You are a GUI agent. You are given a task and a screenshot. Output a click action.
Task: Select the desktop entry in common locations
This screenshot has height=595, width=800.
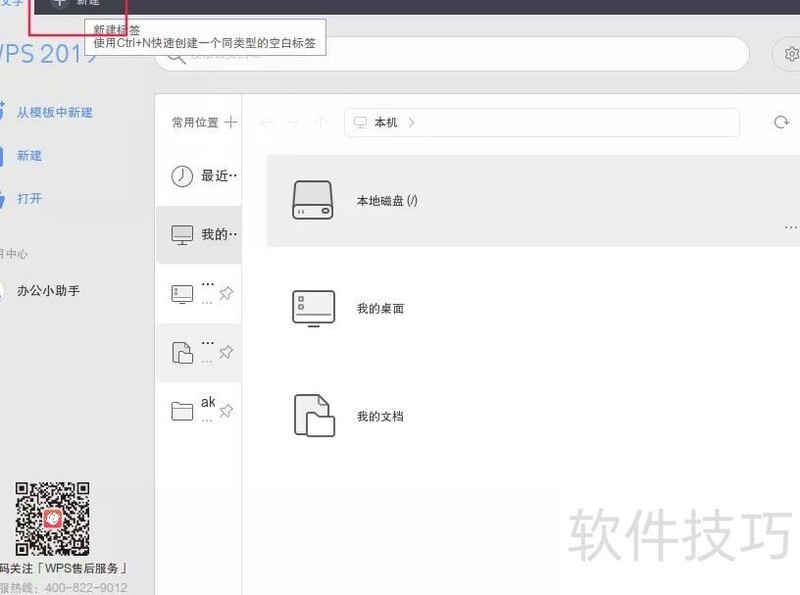tap(198, 294)
